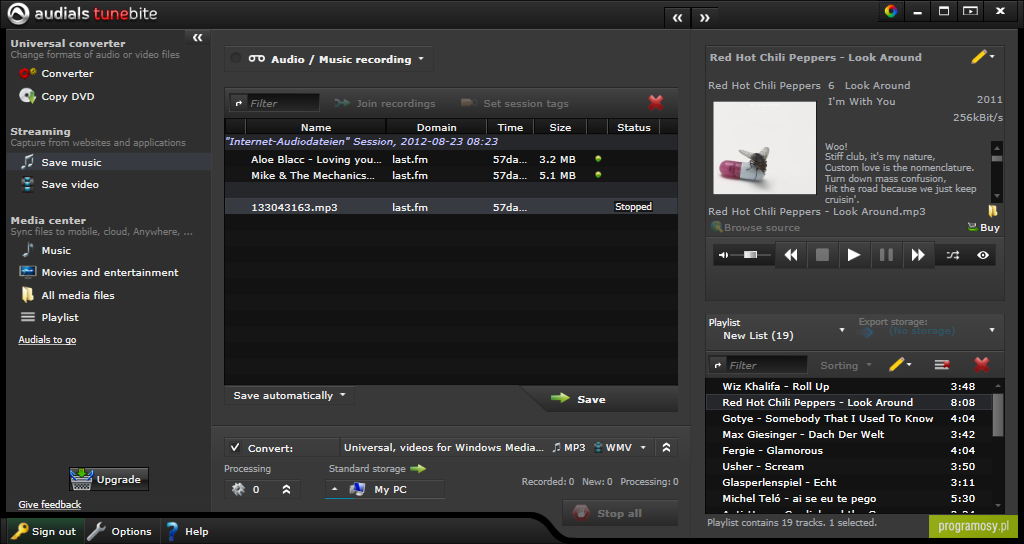1024x544 pixels.
Task: Edit track tags with the pencil icon
Action: point(978,57)
